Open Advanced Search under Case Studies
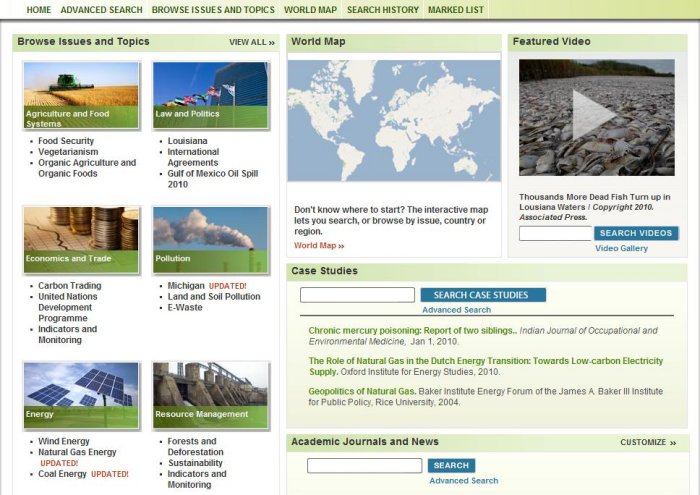 point(456,310)
